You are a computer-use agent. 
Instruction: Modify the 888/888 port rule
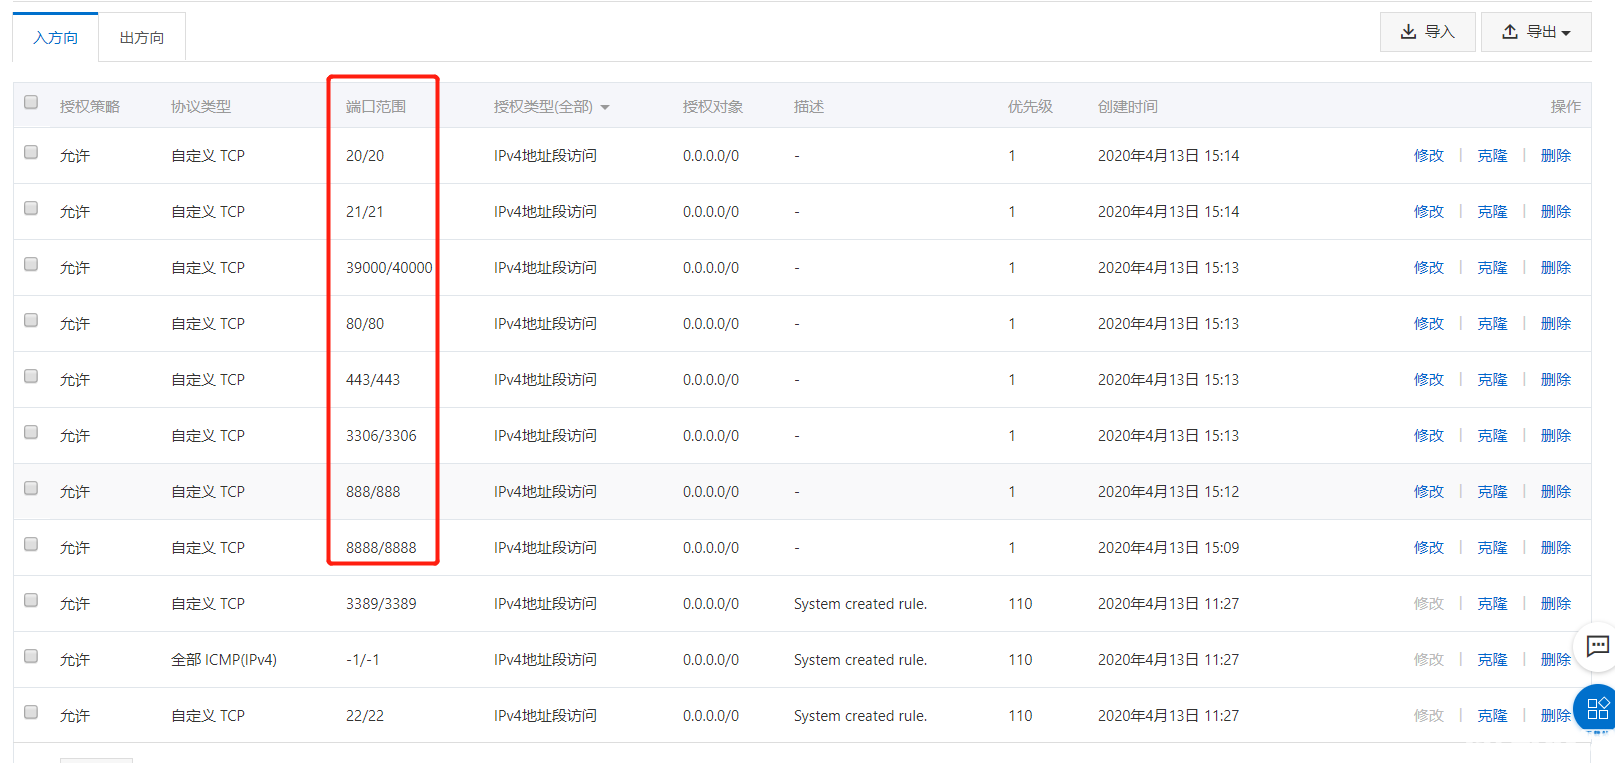click(x=1429, y=491)
